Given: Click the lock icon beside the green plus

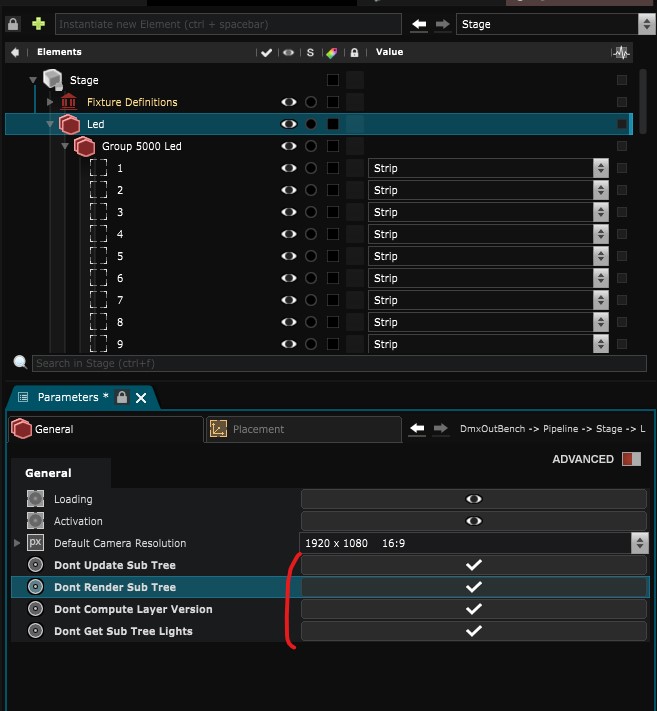Looking at the screenshot, I should click(12, 23).
